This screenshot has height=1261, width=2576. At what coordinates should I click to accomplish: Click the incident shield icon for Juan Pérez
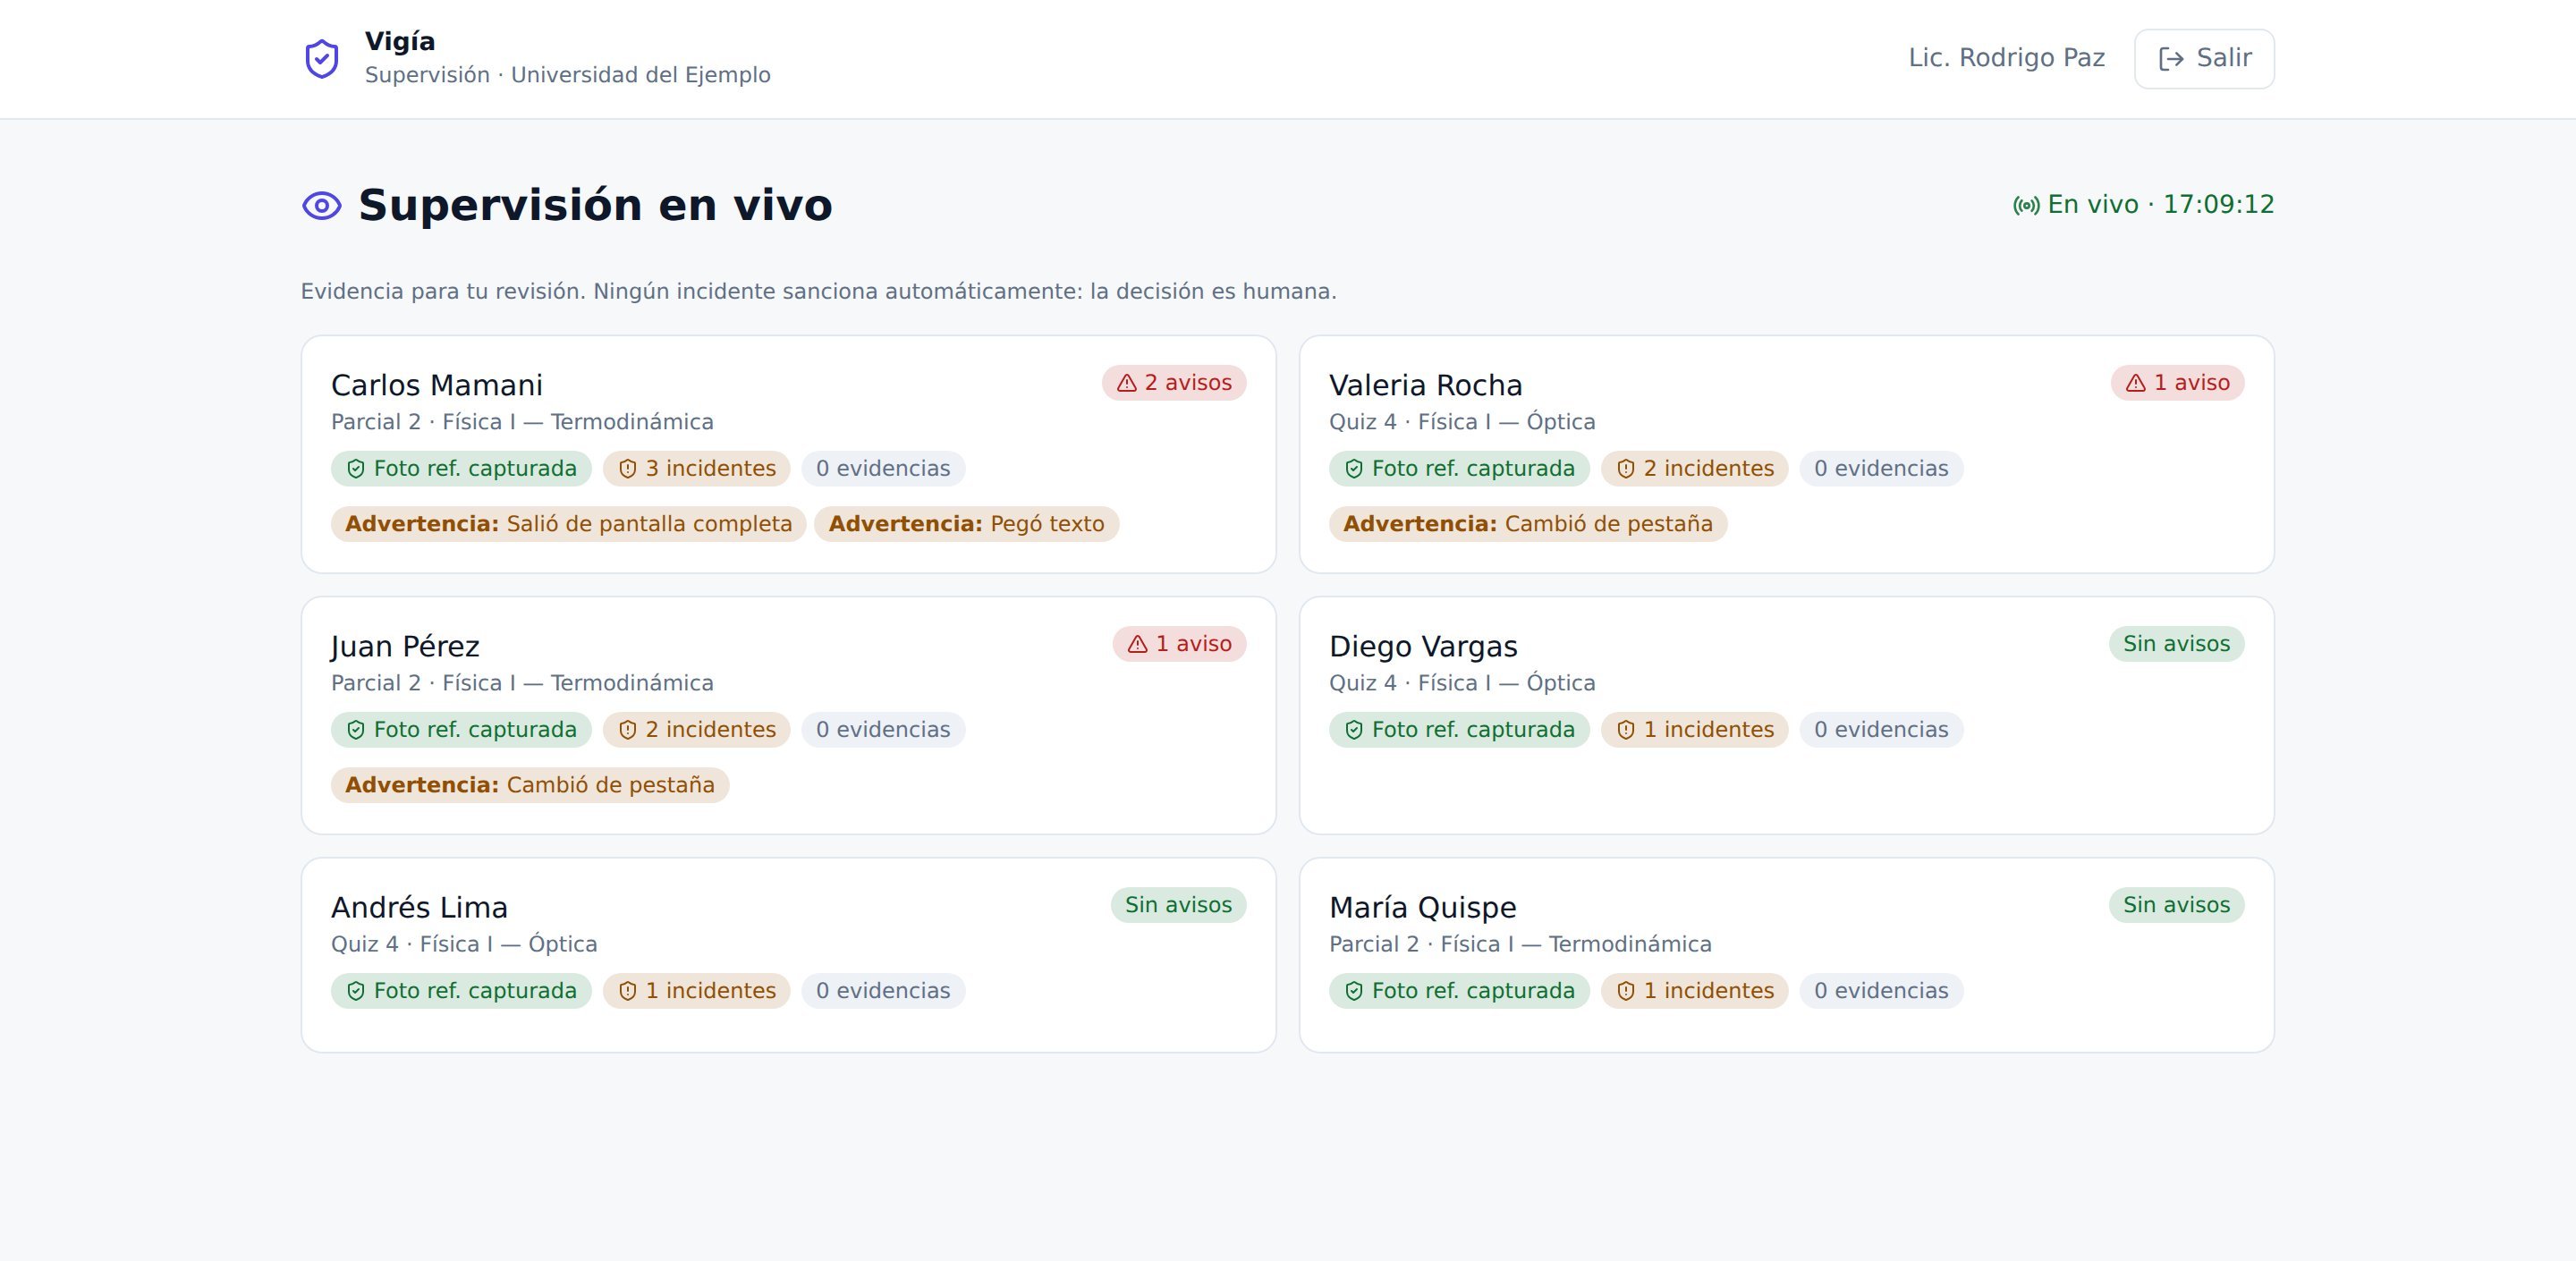click(x=628, y=730)
